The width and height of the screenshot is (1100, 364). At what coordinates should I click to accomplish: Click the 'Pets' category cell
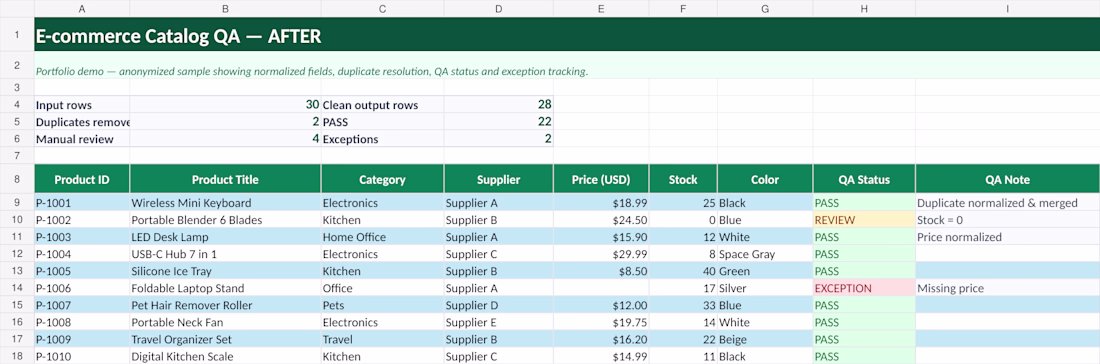click(x=382, y=305)
